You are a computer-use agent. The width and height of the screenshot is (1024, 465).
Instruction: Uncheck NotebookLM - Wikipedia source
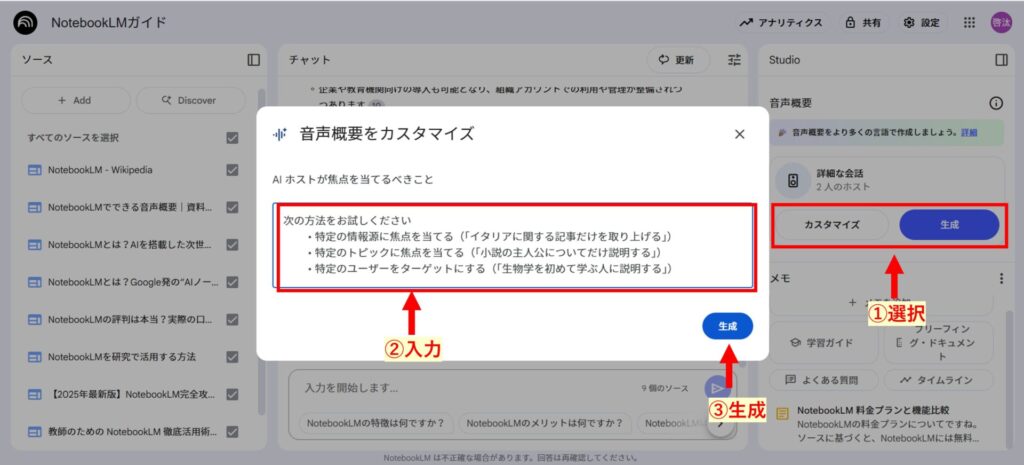pos(232,170)
